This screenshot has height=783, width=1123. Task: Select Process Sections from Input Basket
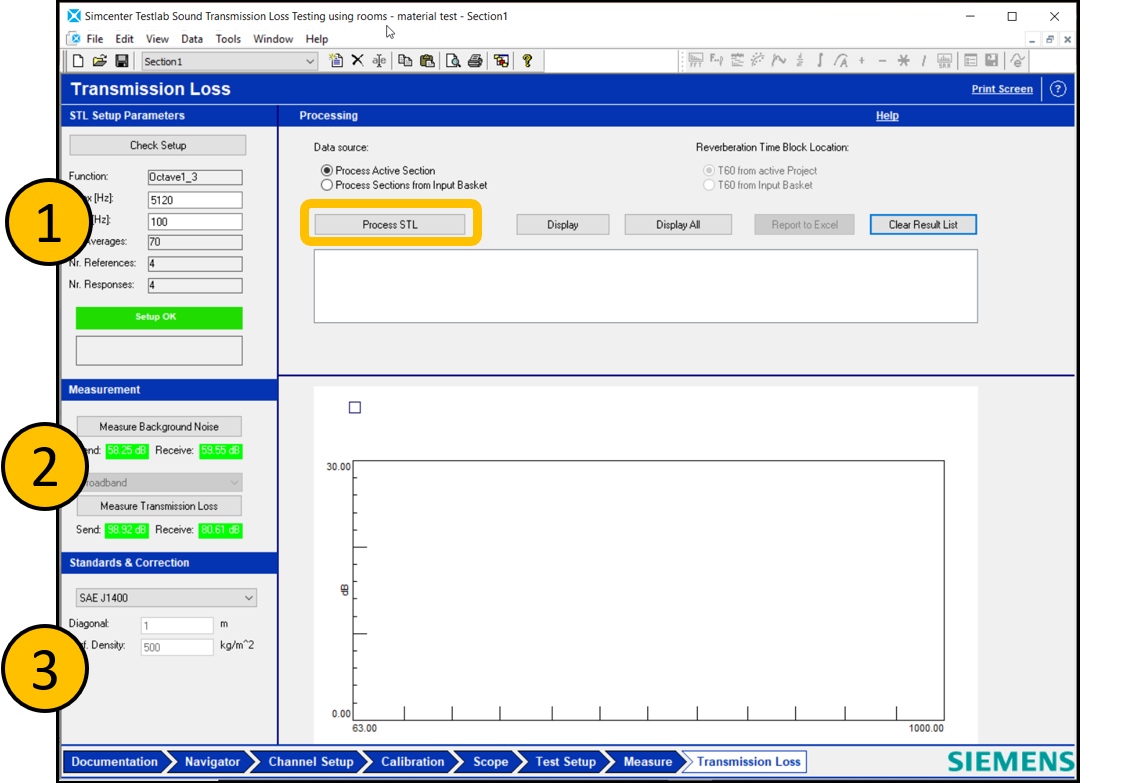point(327,185)
